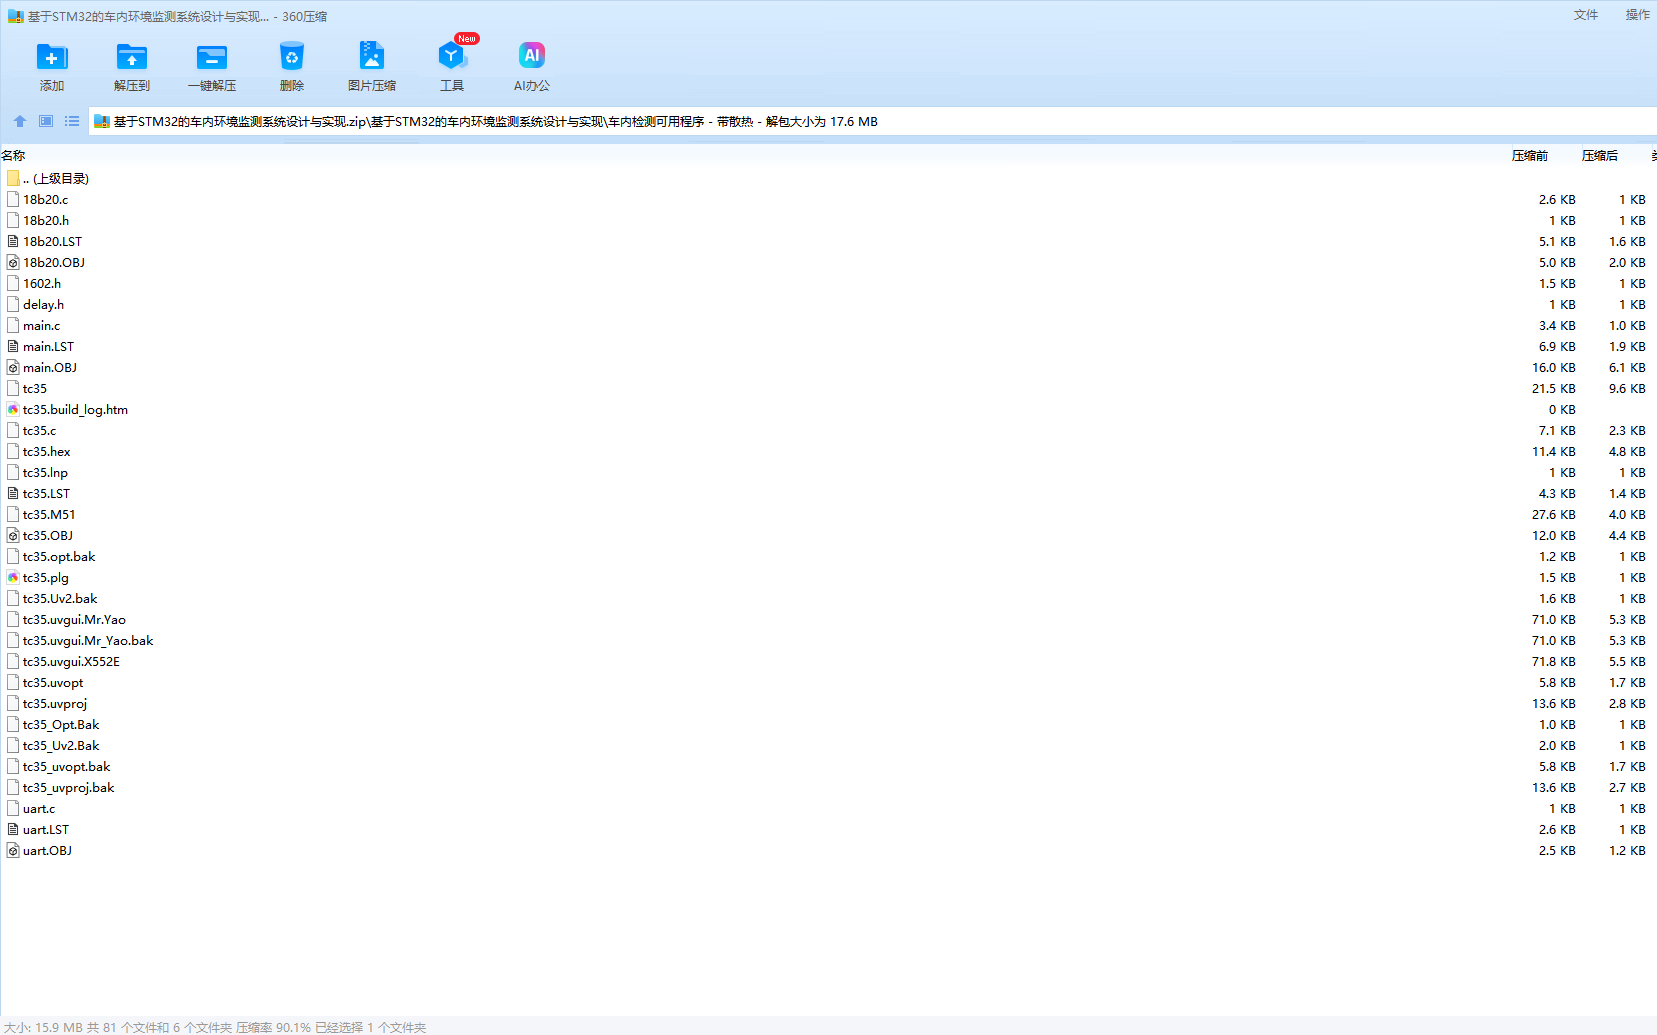1657x1035 pixels.
Task: Click the Extract To (解压到) icon
Action: [x=131, y=58]
